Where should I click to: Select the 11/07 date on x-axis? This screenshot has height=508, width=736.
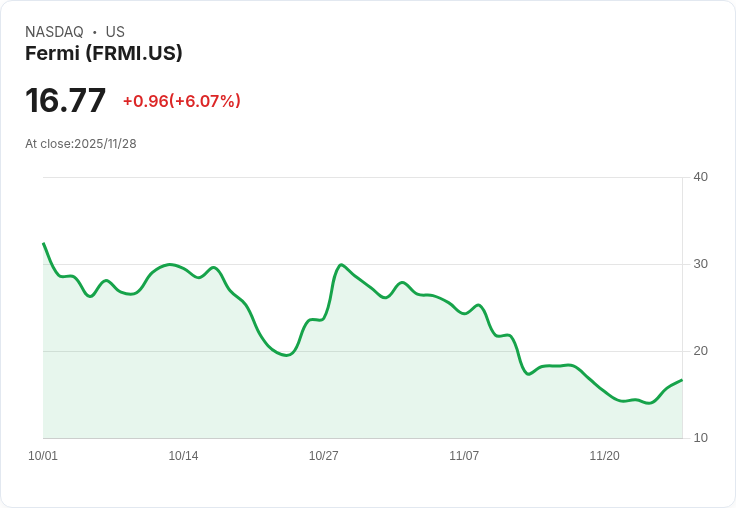pos(464,456)
